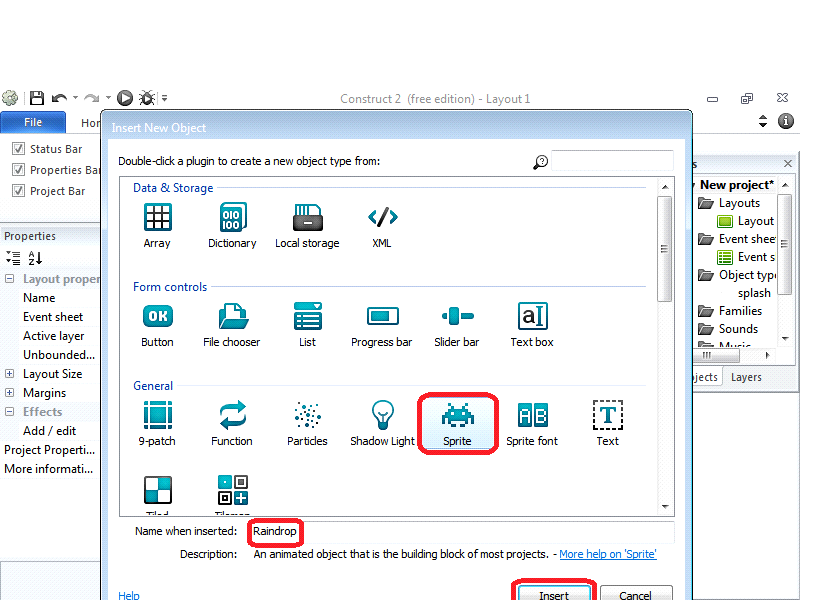This screenshot has height=600, width=819.
Task: Click the Name when inserted field
Action: [462, 532]
